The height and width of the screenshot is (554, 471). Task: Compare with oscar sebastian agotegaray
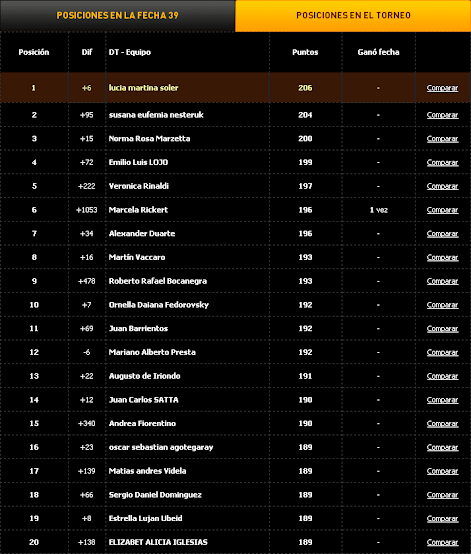442,447
